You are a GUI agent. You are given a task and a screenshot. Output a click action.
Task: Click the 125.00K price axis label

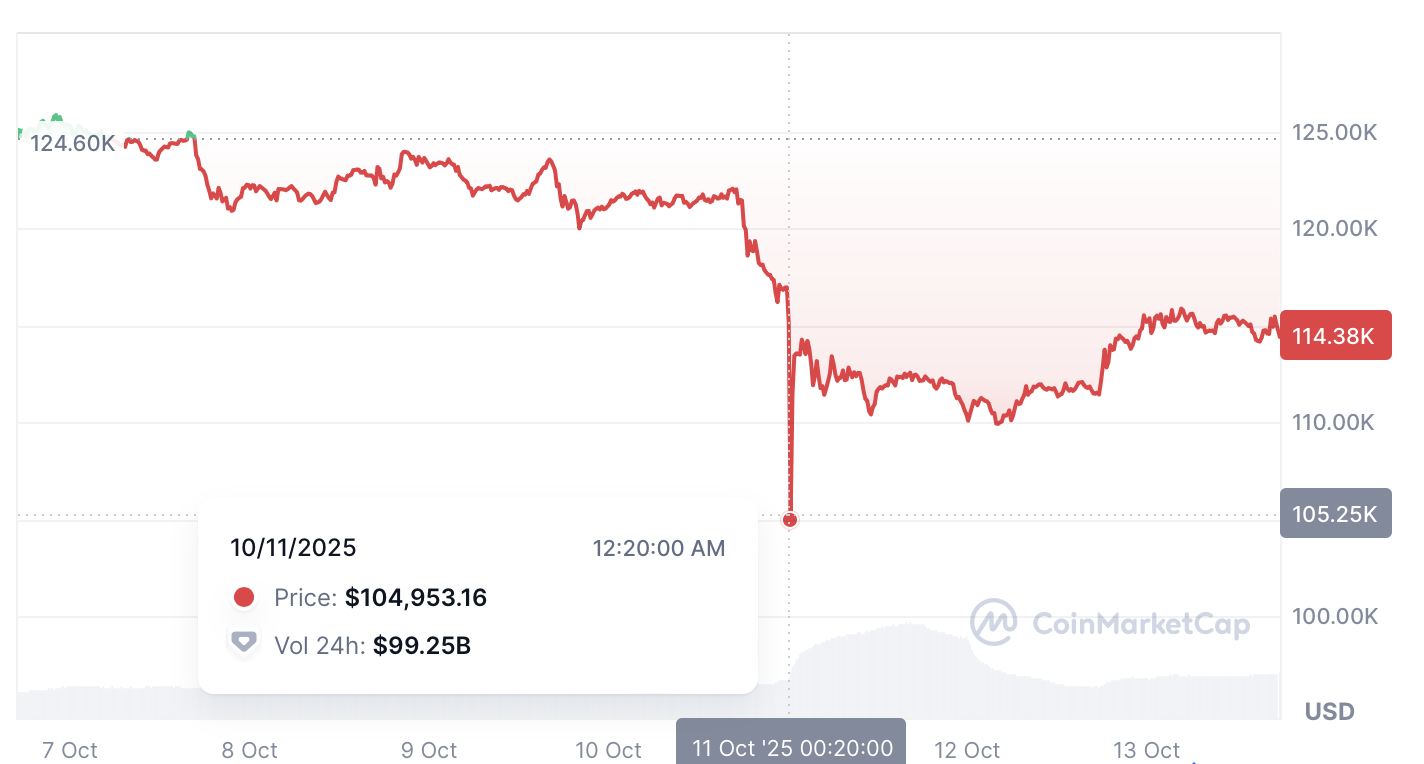click(x=1334, y=132)
